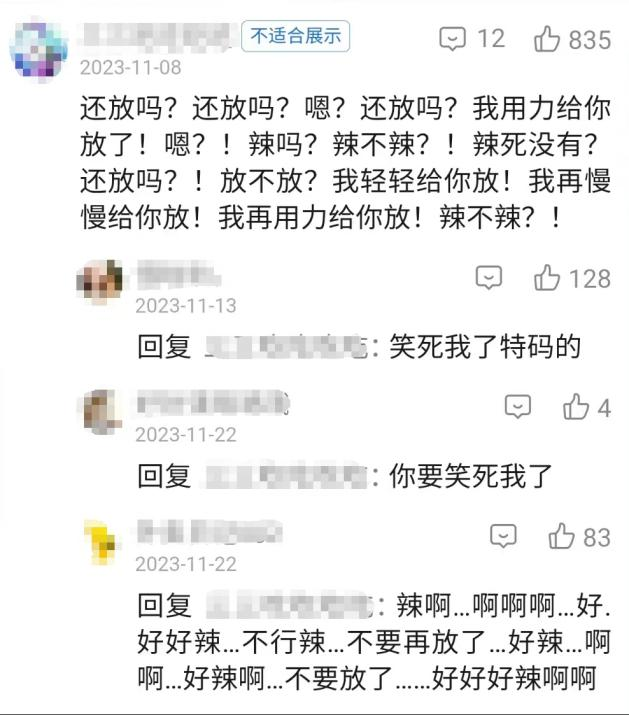
Task: Click the 2023-11-08 comment date
Action: pyautogui.click(x=130, y=67)
